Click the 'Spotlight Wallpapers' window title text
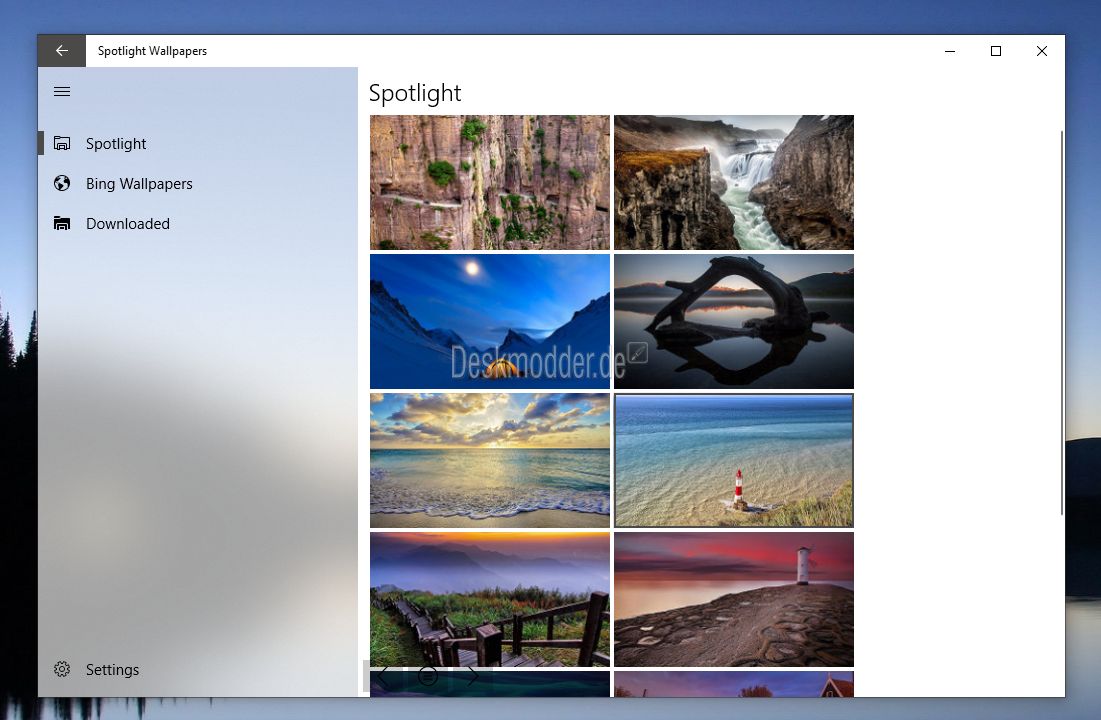 pyautogui.click(x=152, y=51)
